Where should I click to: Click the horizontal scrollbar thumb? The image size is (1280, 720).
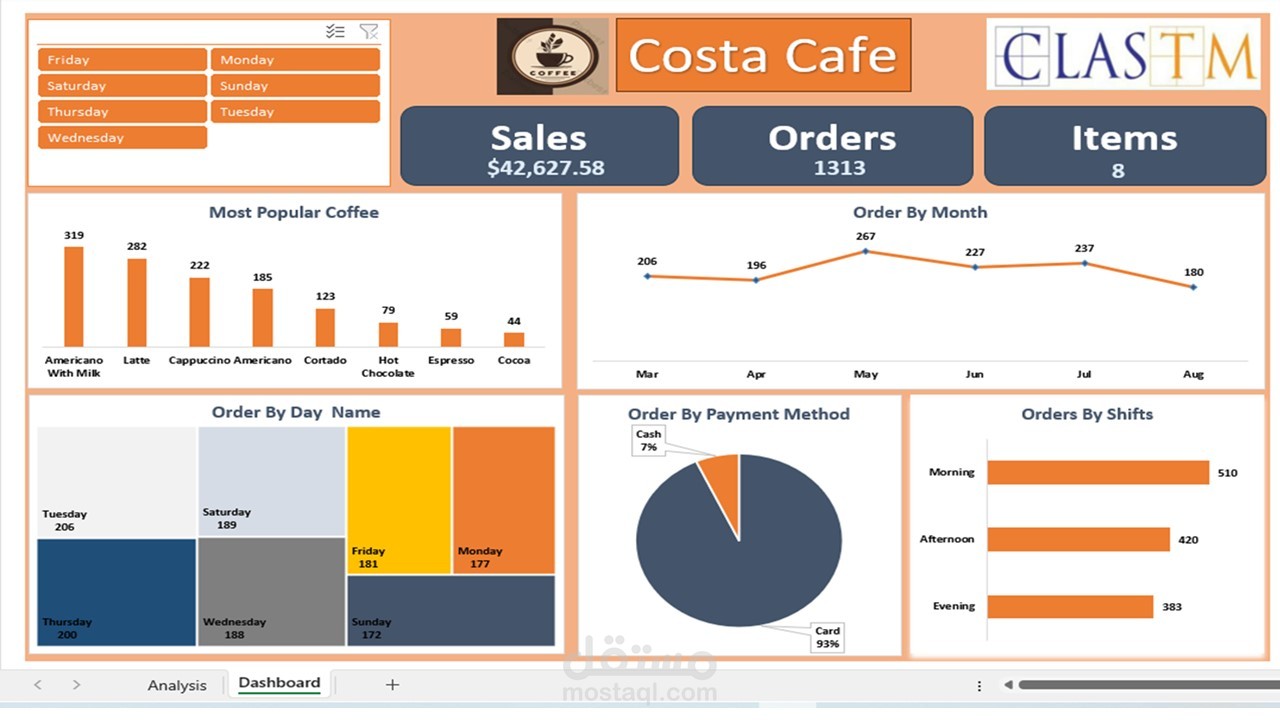pyautogui.click(x=1149, y=685)
